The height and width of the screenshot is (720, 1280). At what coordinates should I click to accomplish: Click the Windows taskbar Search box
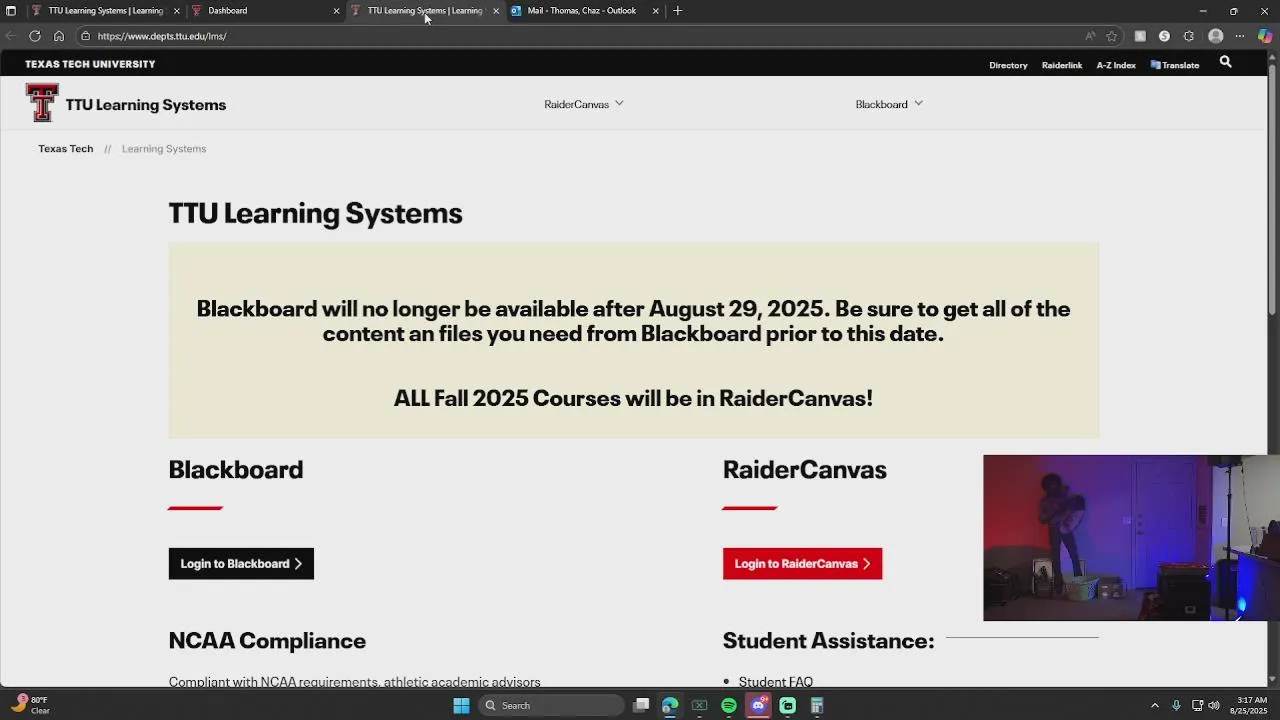(549, 706)
